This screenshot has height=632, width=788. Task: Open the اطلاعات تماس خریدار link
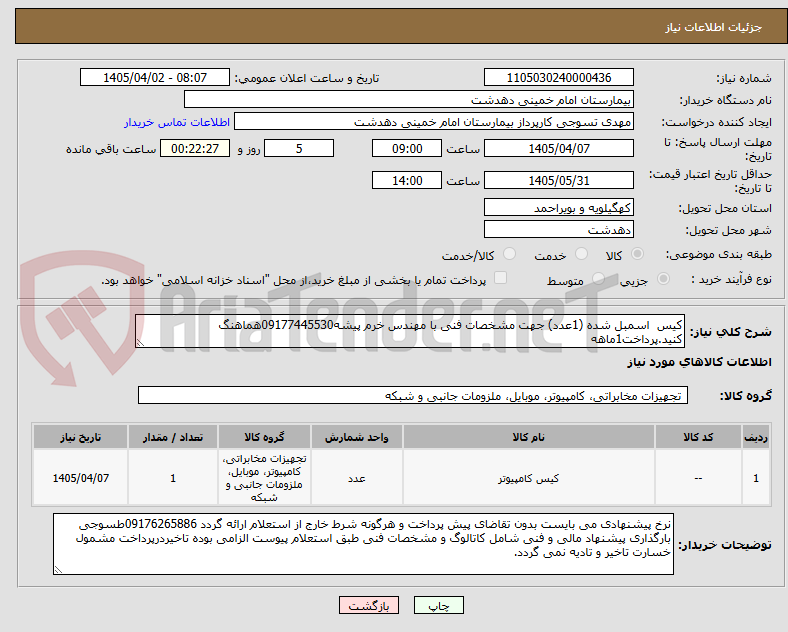[177, 122]
